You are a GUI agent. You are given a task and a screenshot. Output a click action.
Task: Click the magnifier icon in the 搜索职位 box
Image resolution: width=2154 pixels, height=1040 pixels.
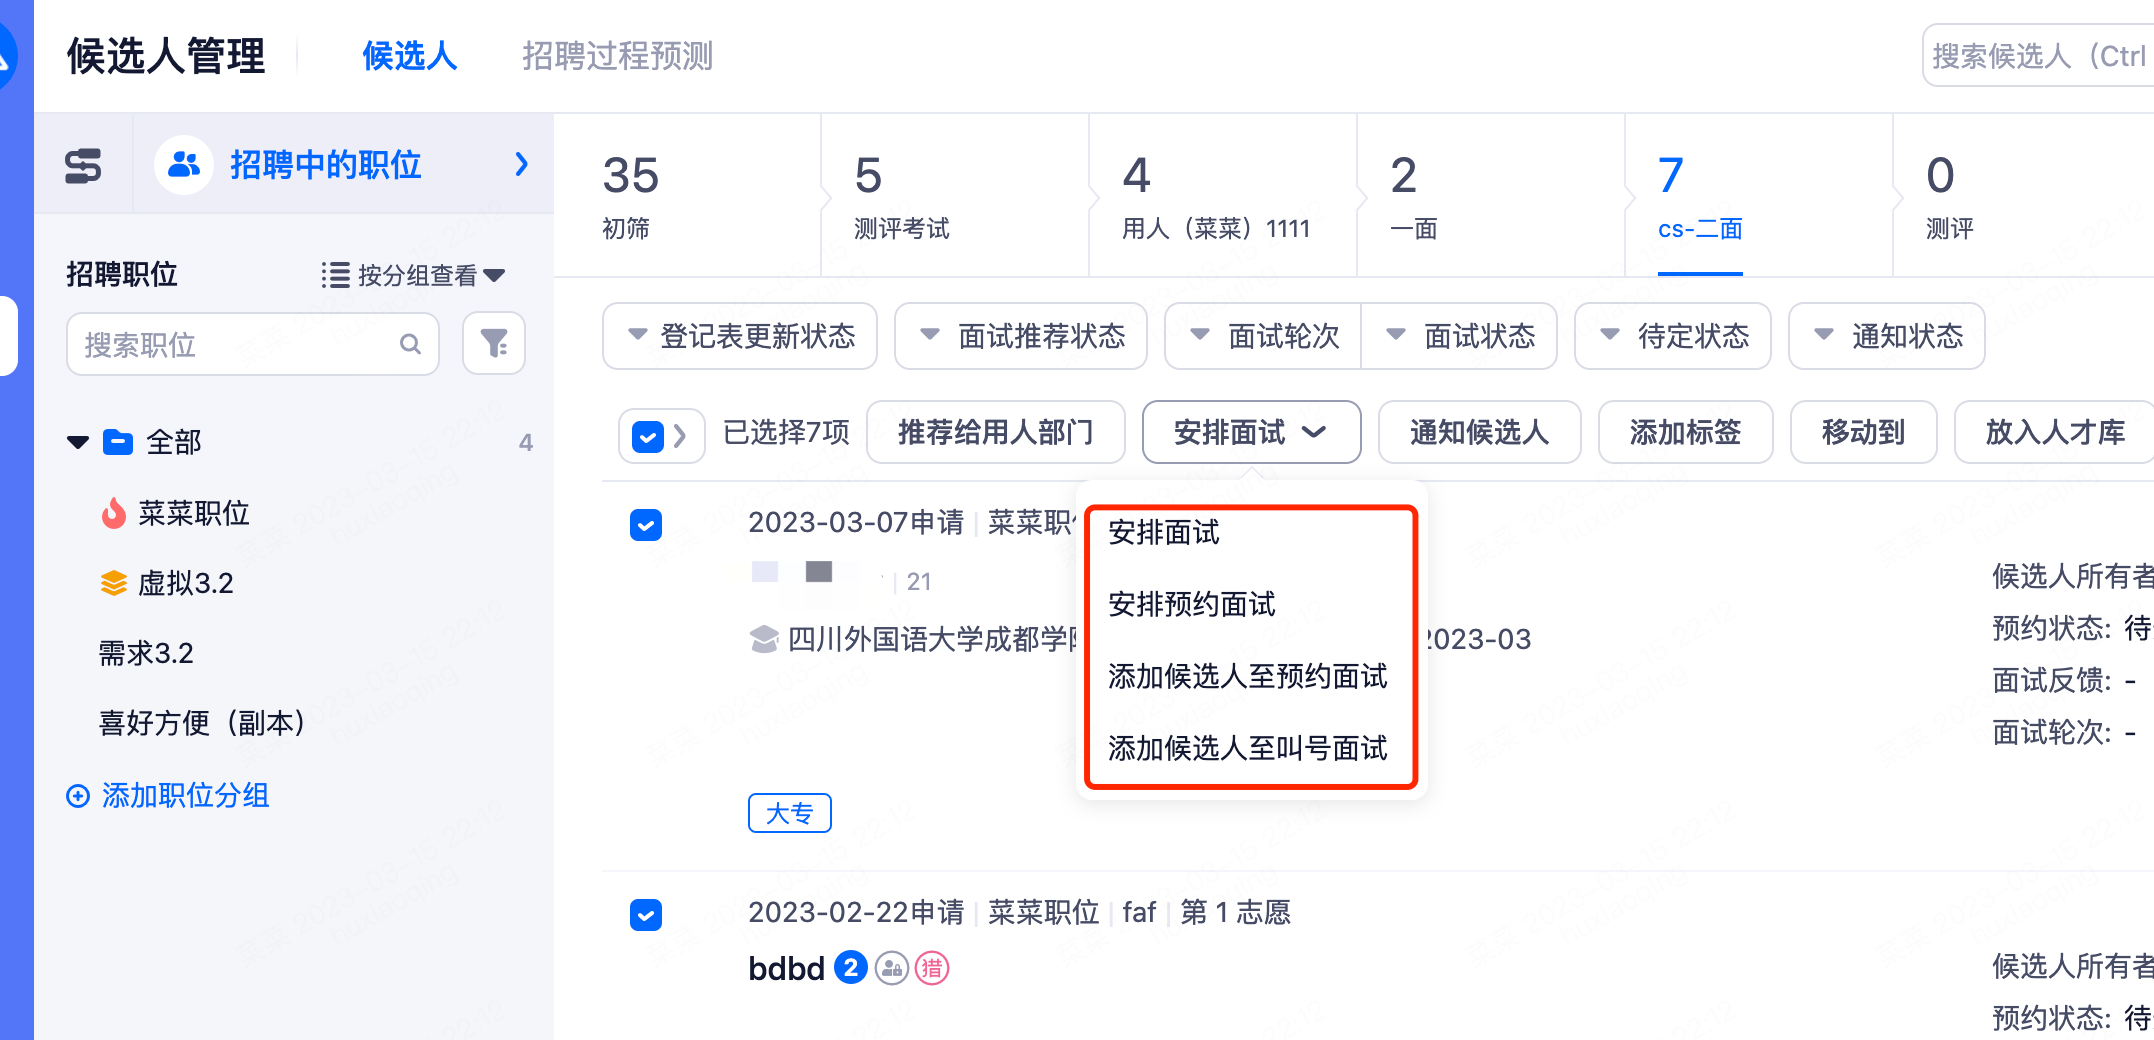coord(410,344)
